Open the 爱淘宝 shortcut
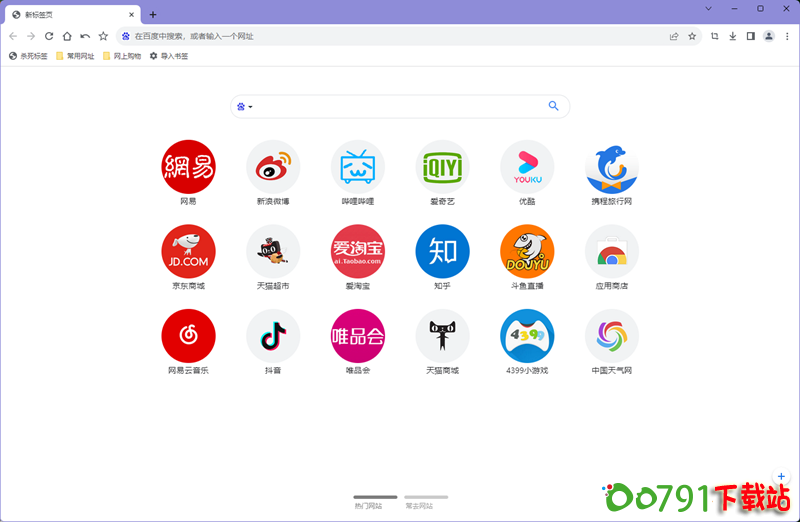The height and width of the screenshot is (522, 800). click(x=358, y=252)
